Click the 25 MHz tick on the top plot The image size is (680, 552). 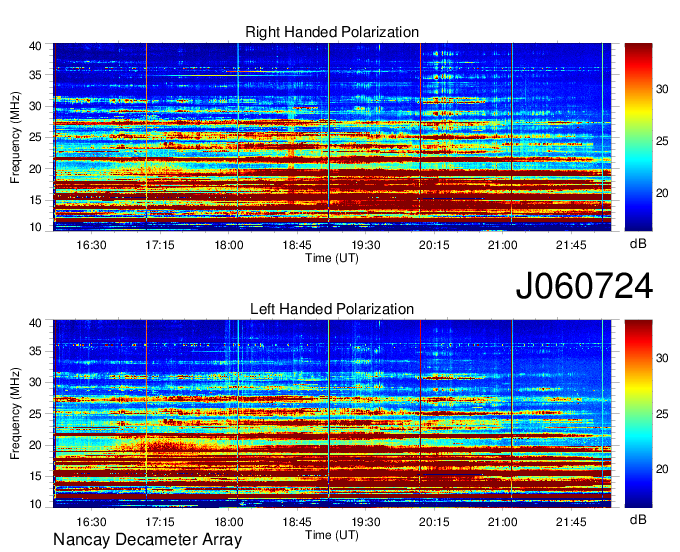36,137
